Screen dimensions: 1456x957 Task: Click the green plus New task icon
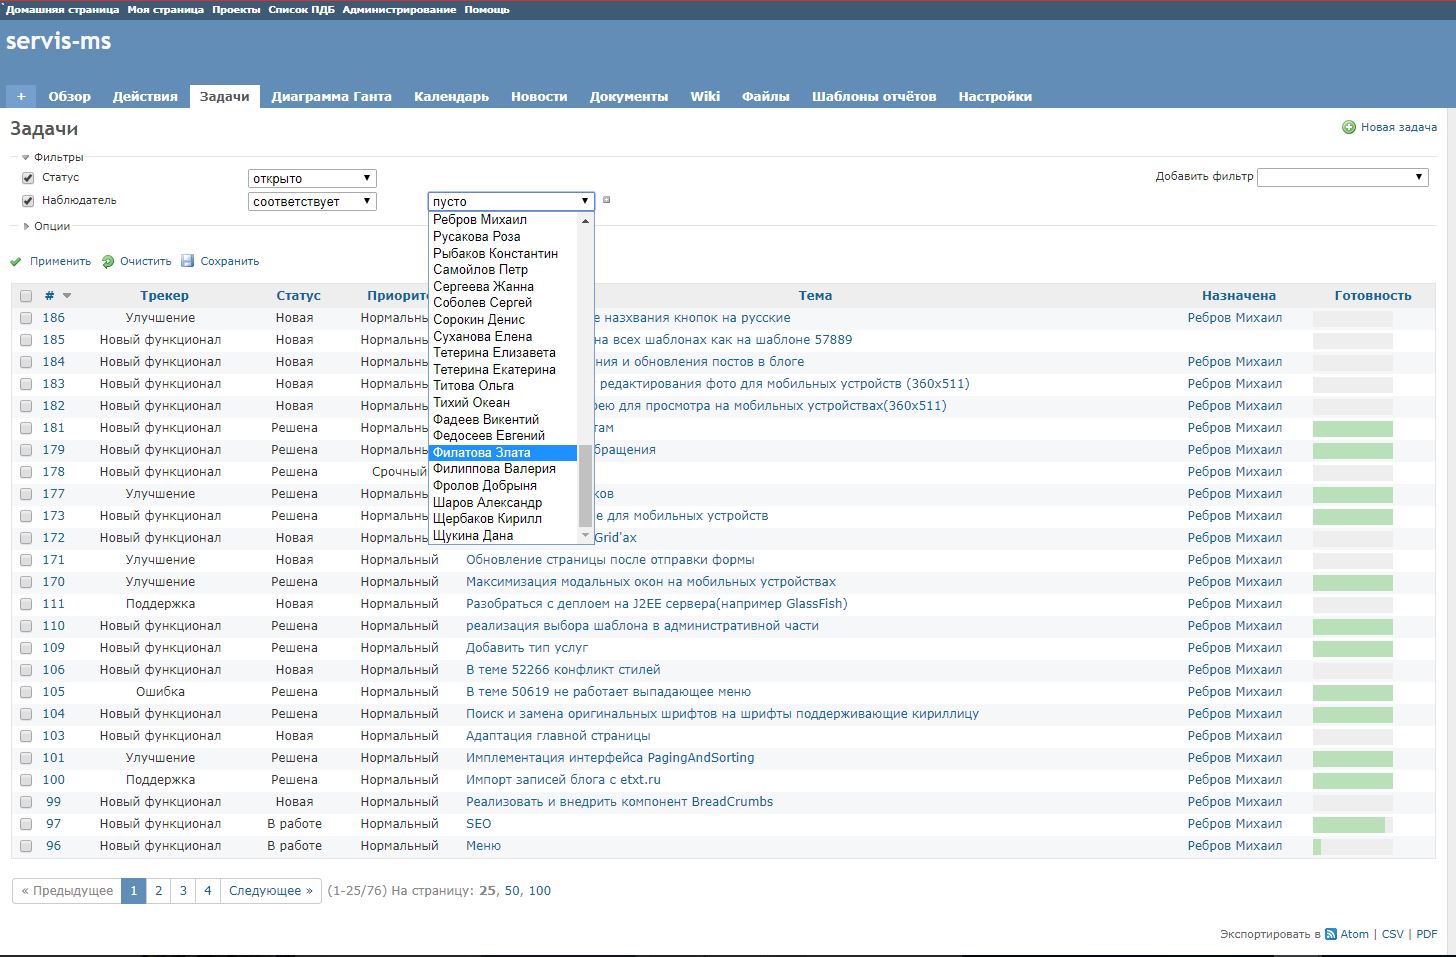1348,127
